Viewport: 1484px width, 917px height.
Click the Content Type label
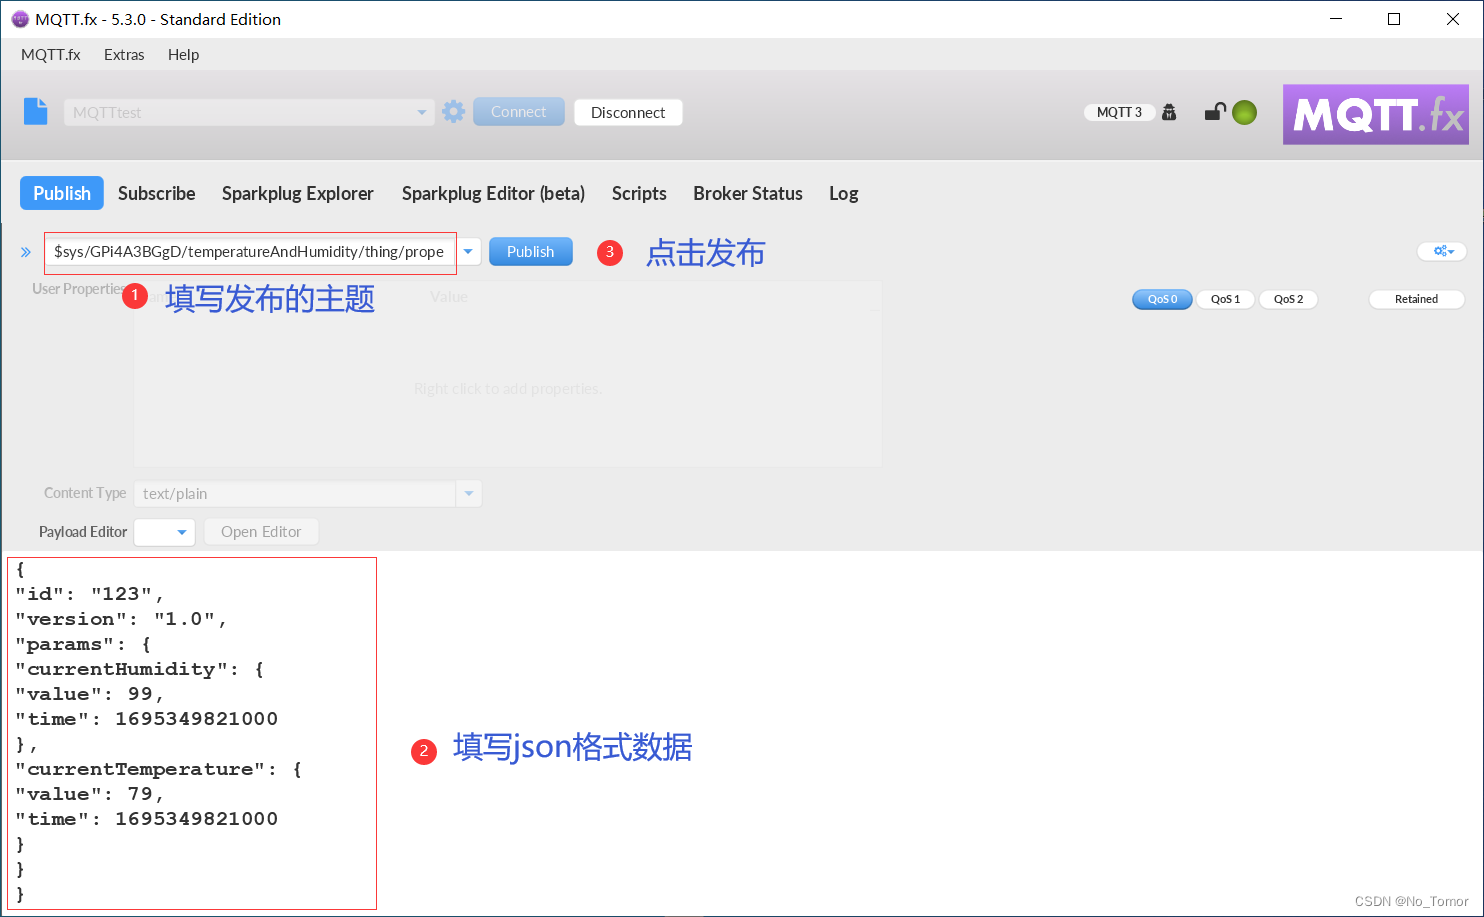click(85, 493)
